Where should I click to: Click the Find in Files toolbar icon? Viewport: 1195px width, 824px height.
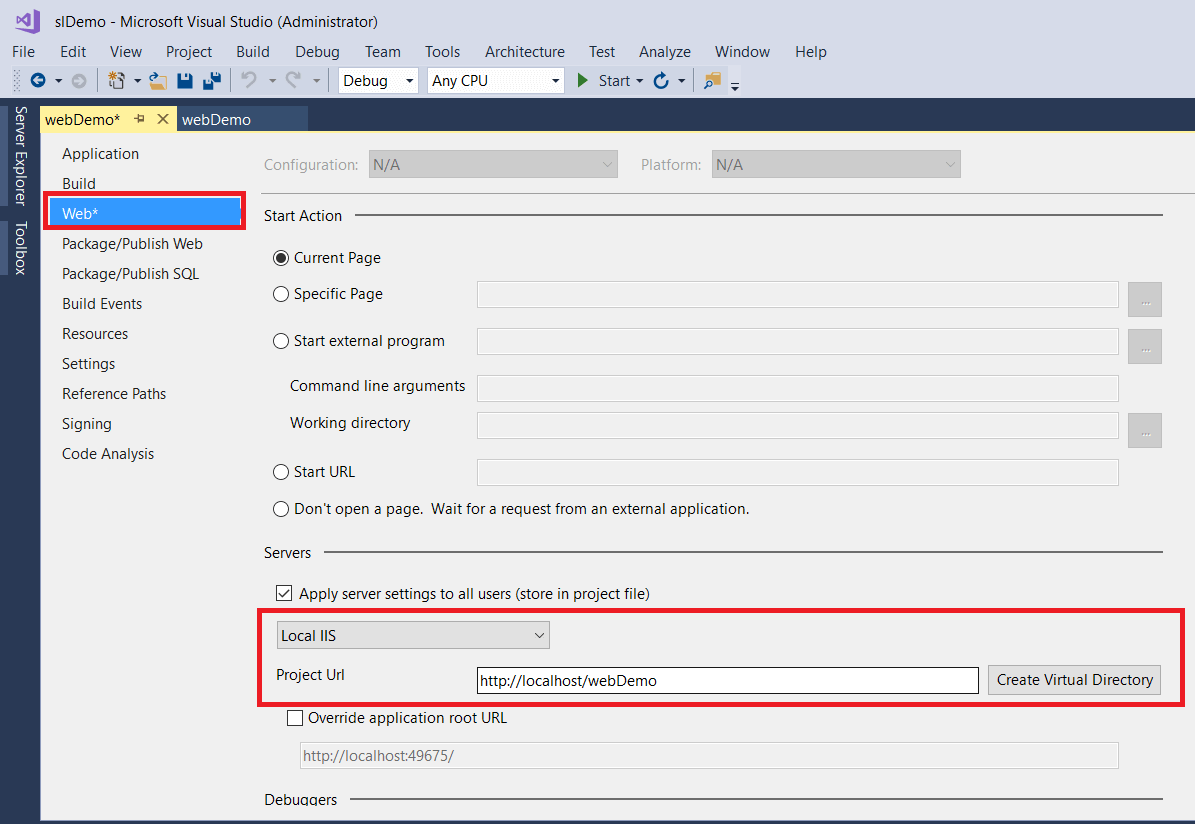713,80
